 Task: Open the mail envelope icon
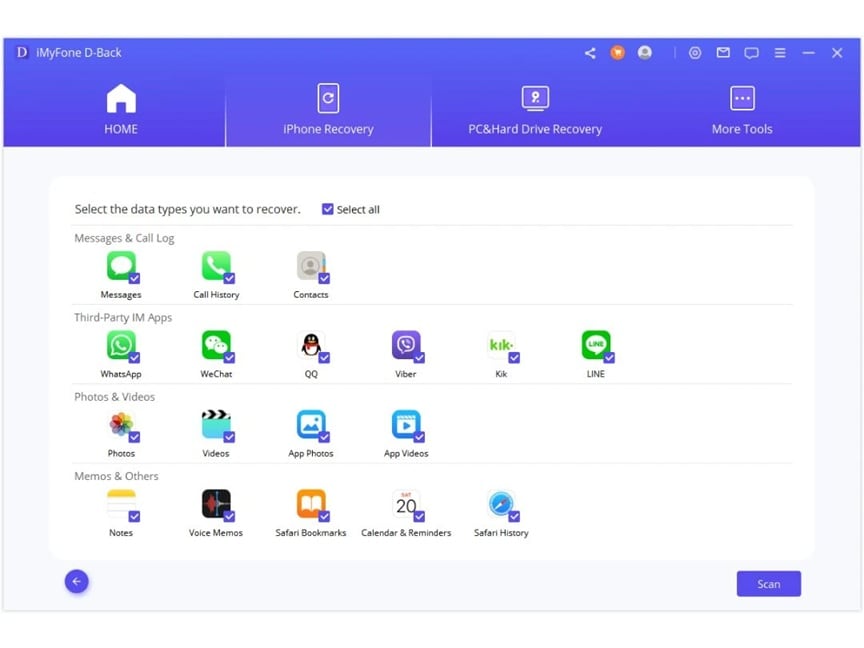click(723, 53)
